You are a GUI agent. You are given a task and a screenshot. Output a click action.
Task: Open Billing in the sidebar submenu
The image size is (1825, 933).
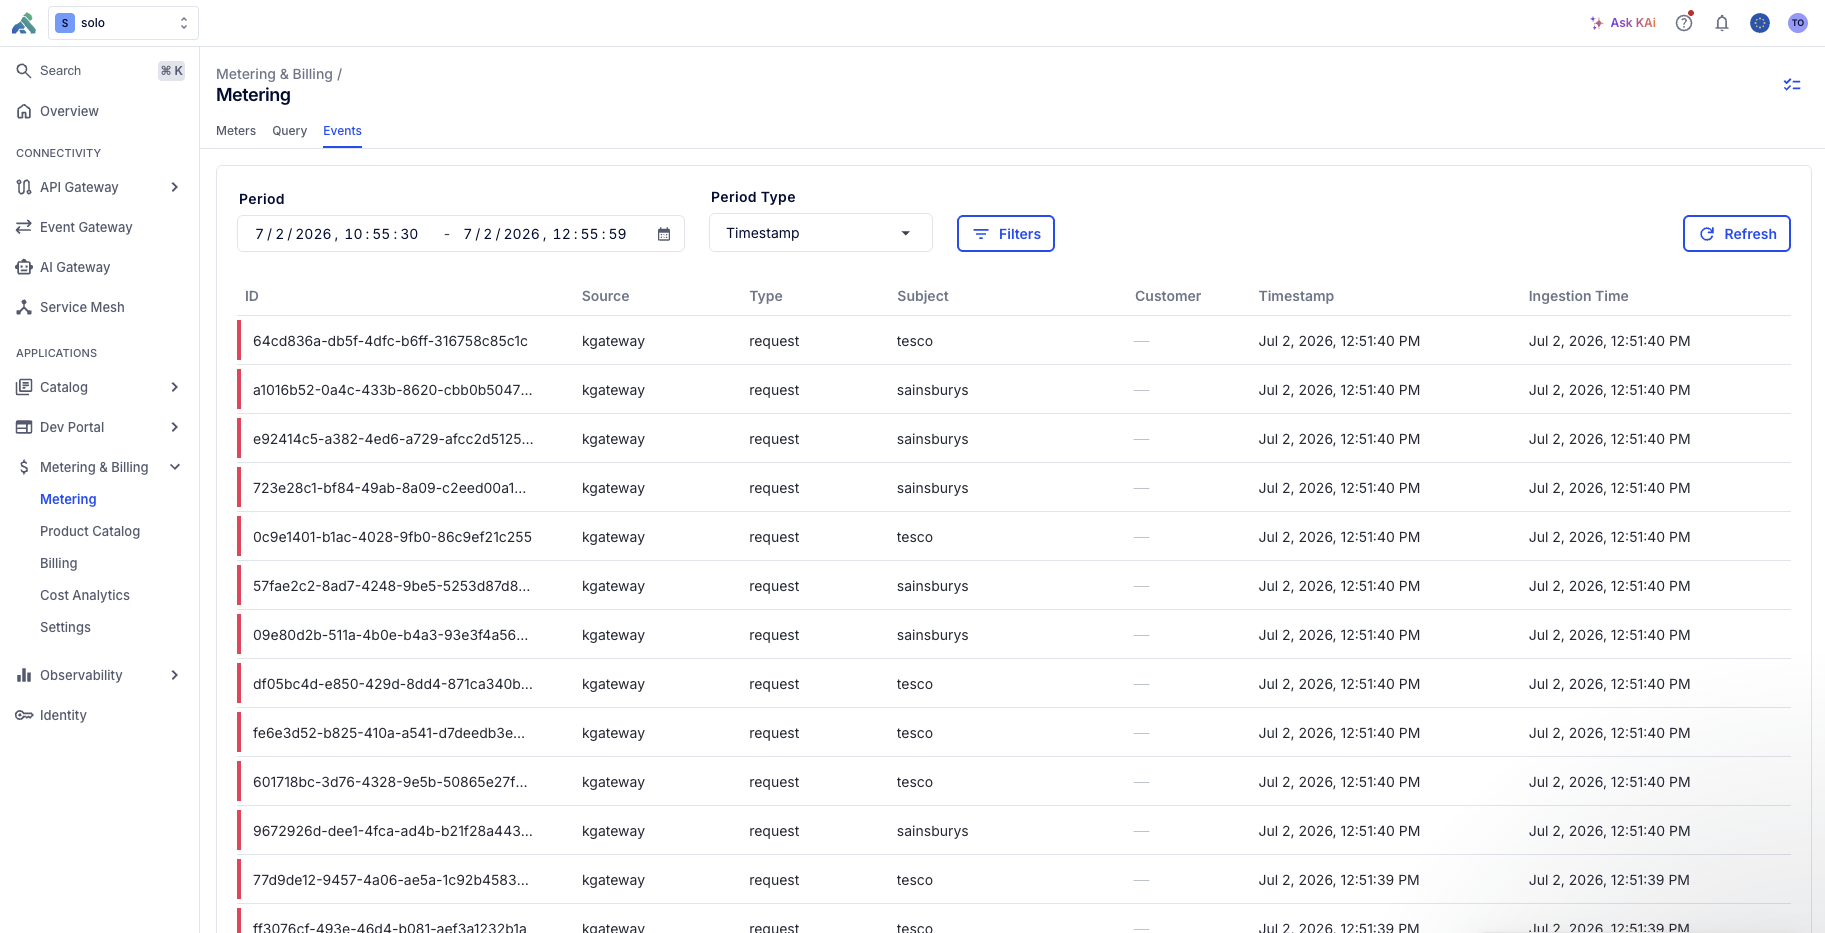[x=59, y=563]
